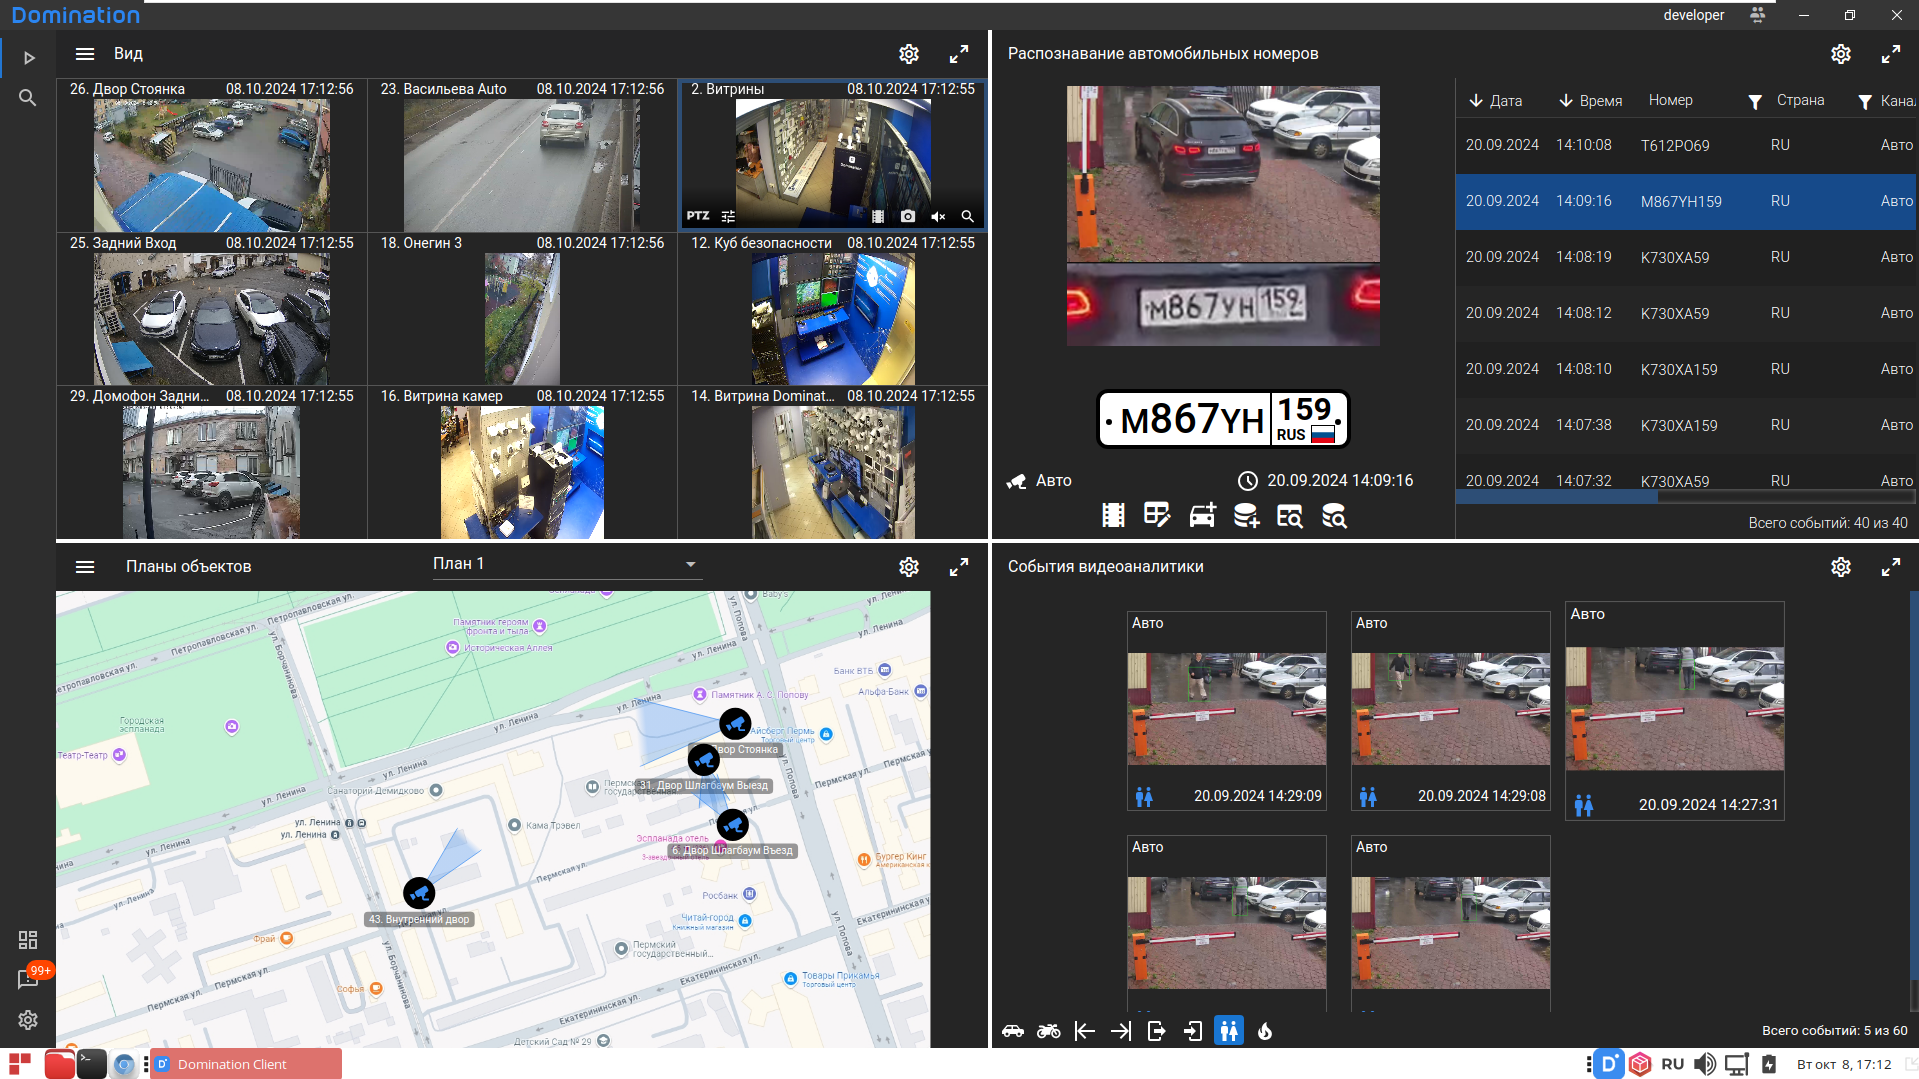Click the Номер column header

1671,100
